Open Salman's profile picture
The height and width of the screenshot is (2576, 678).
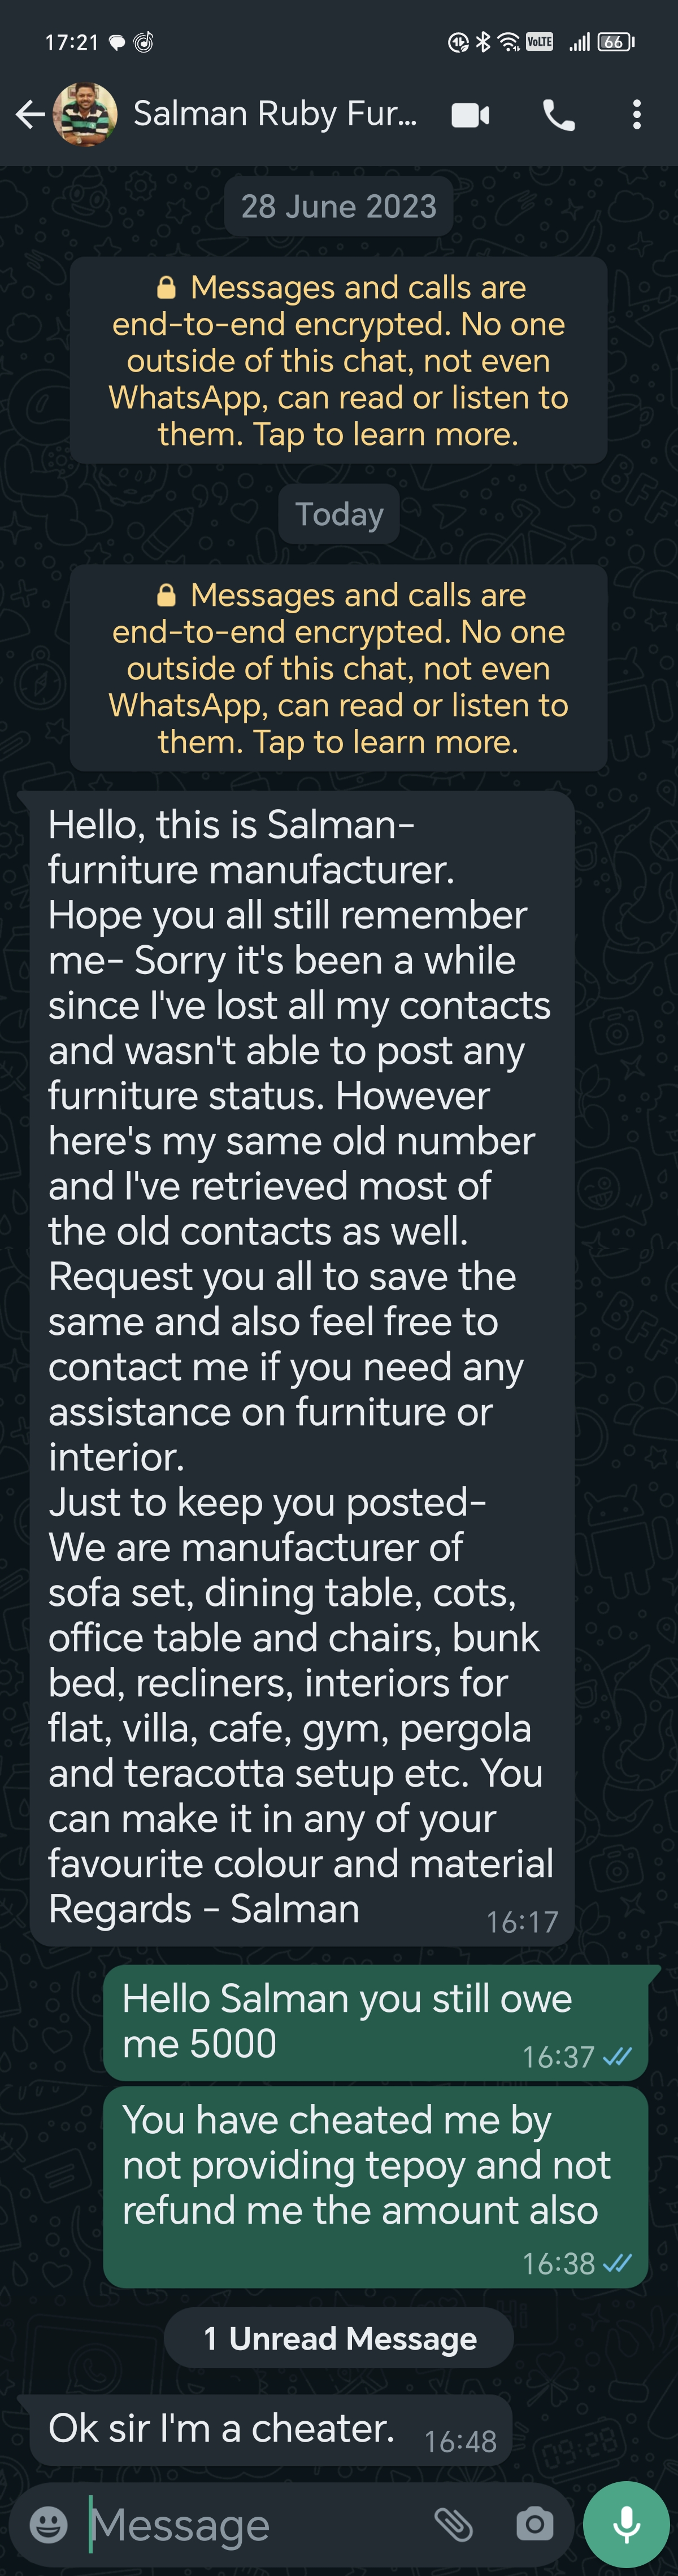[x=85, y=115]
